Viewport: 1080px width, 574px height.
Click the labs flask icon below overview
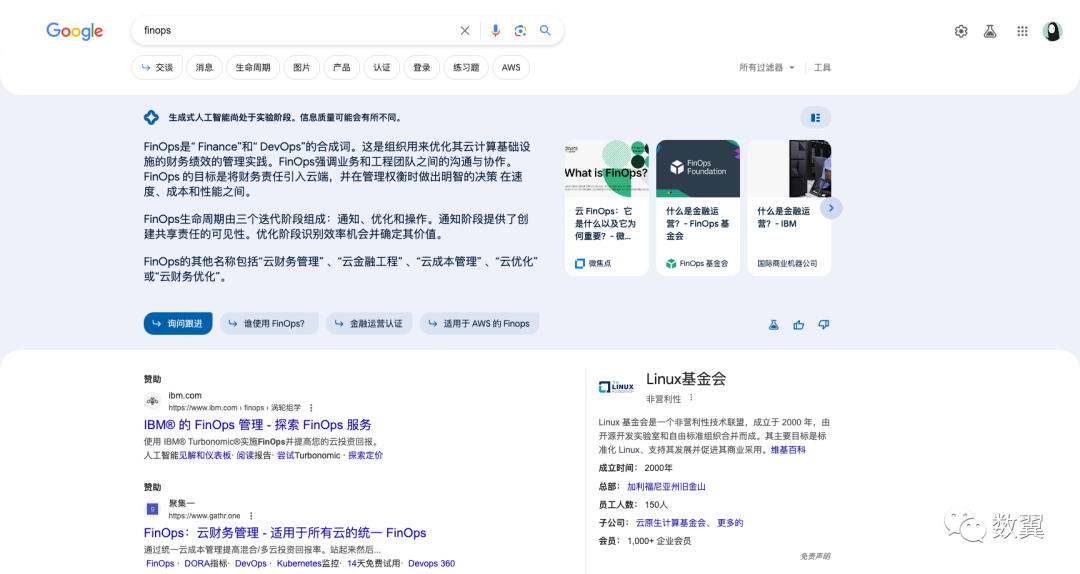773,325
